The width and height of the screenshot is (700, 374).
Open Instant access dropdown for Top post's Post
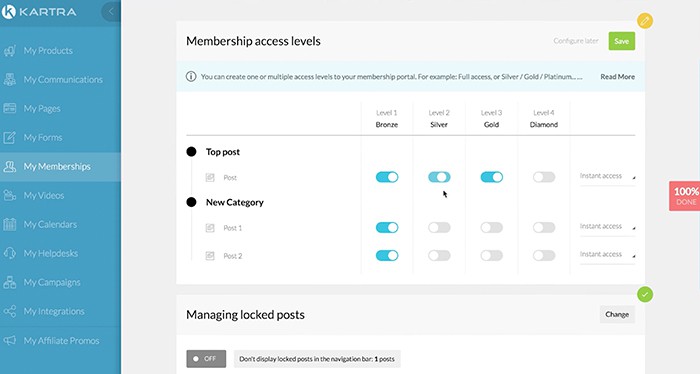point(607,176)
